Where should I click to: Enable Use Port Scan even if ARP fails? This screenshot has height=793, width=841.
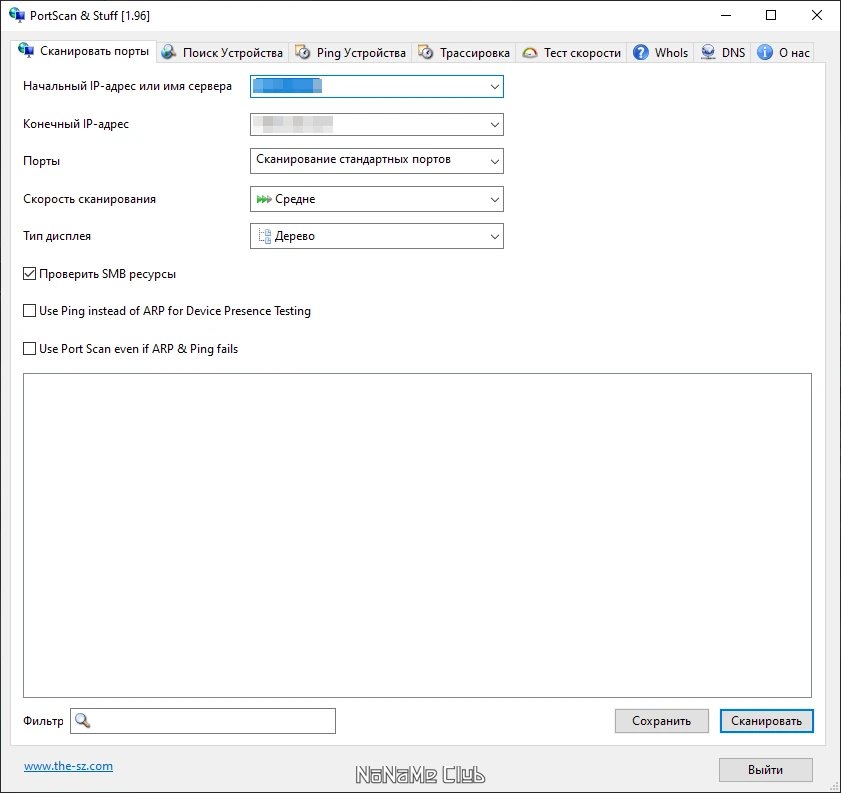(29, 348)
